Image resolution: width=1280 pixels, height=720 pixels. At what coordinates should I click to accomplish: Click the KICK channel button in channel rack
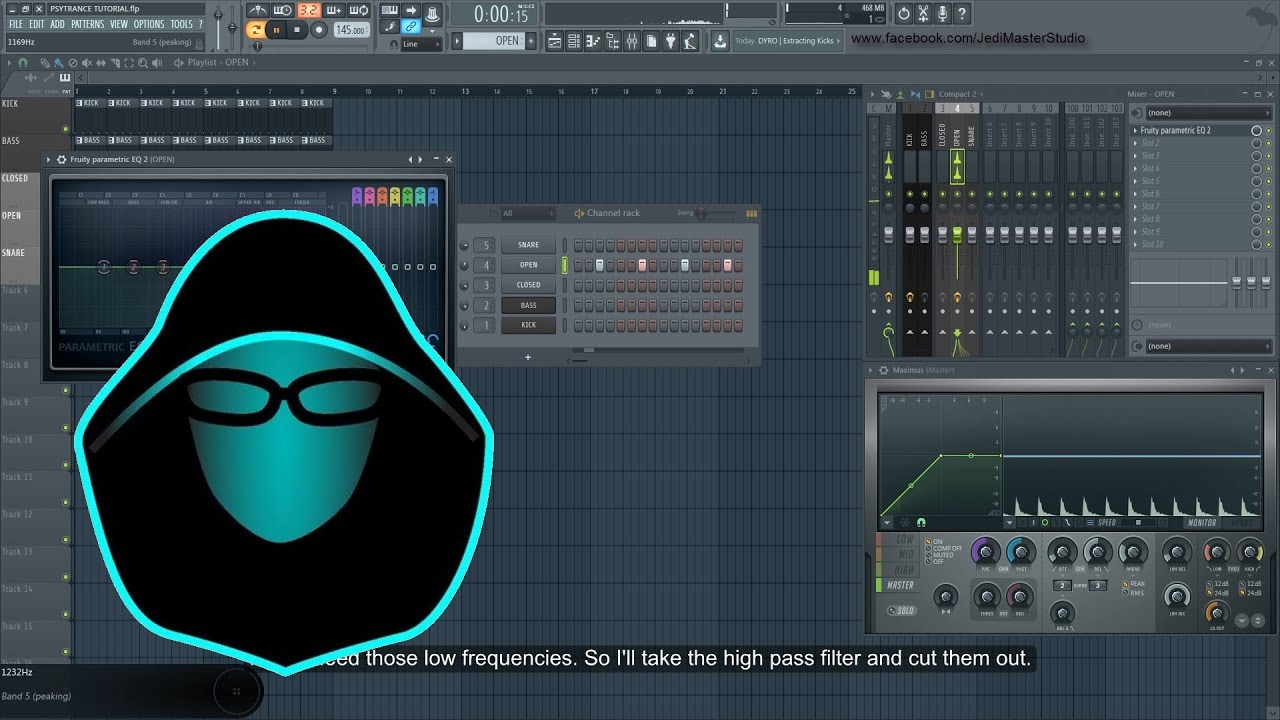[x=528, y=325]
